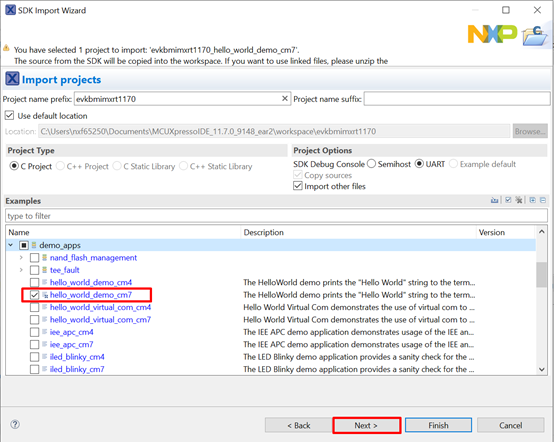Click the type to filter field
This screenshot has height=442, width=554.
276,216
